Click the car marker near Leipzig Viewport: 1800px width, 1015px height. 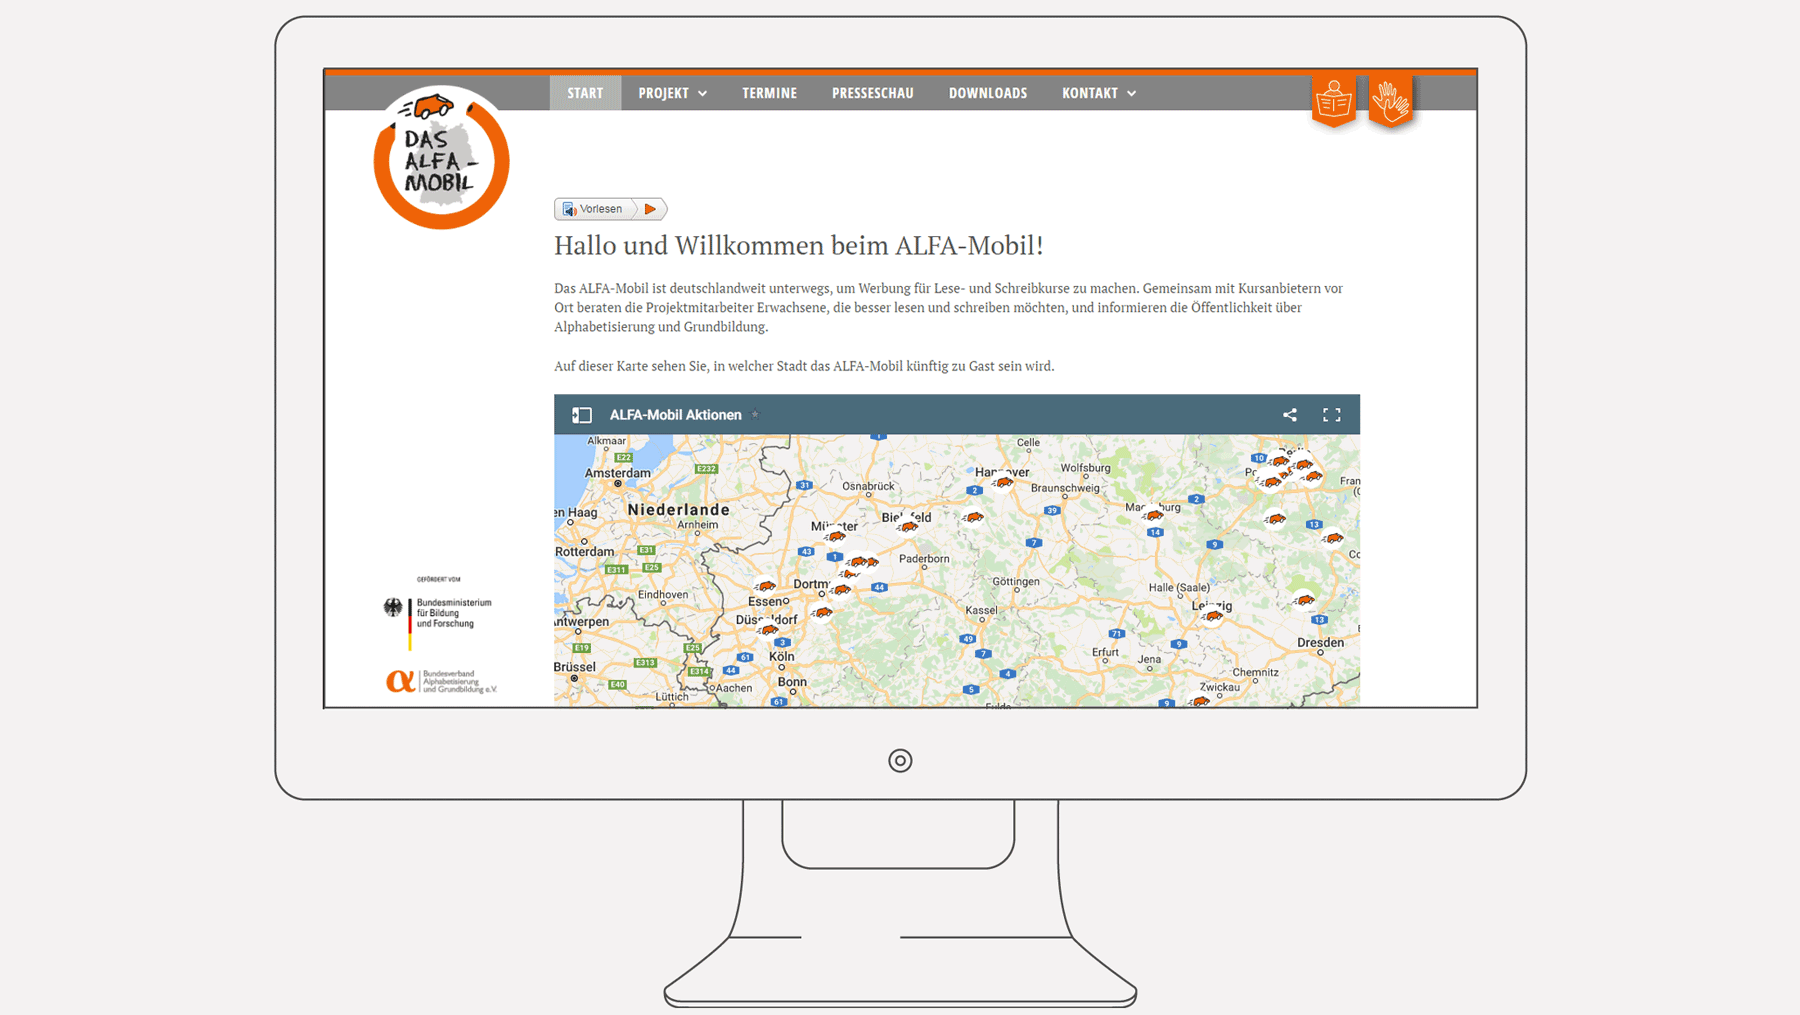(1213, 617)
